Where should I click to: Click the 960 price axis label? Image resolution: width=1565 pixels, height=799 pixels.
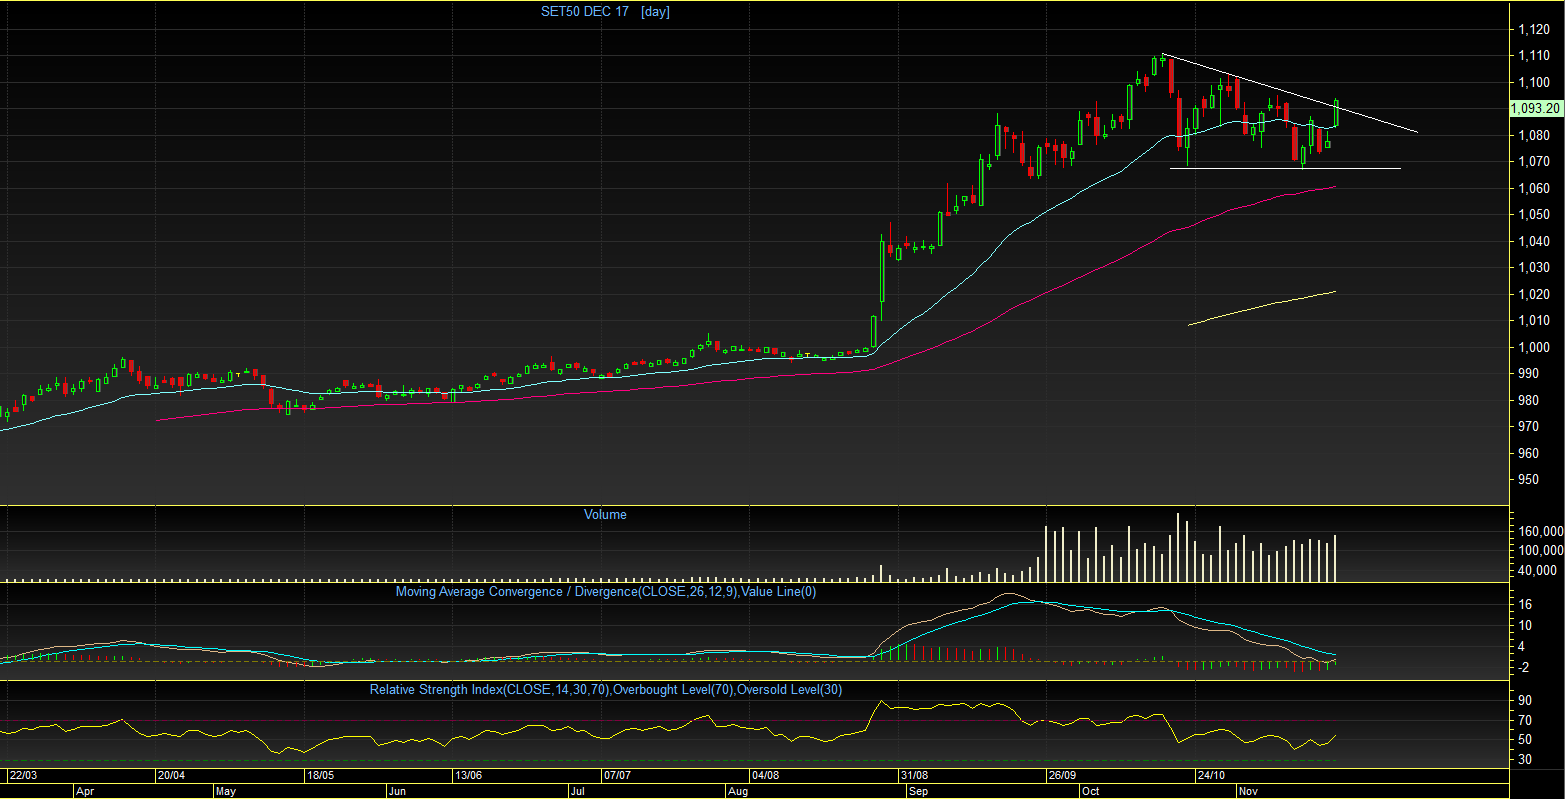point(1530,453)
